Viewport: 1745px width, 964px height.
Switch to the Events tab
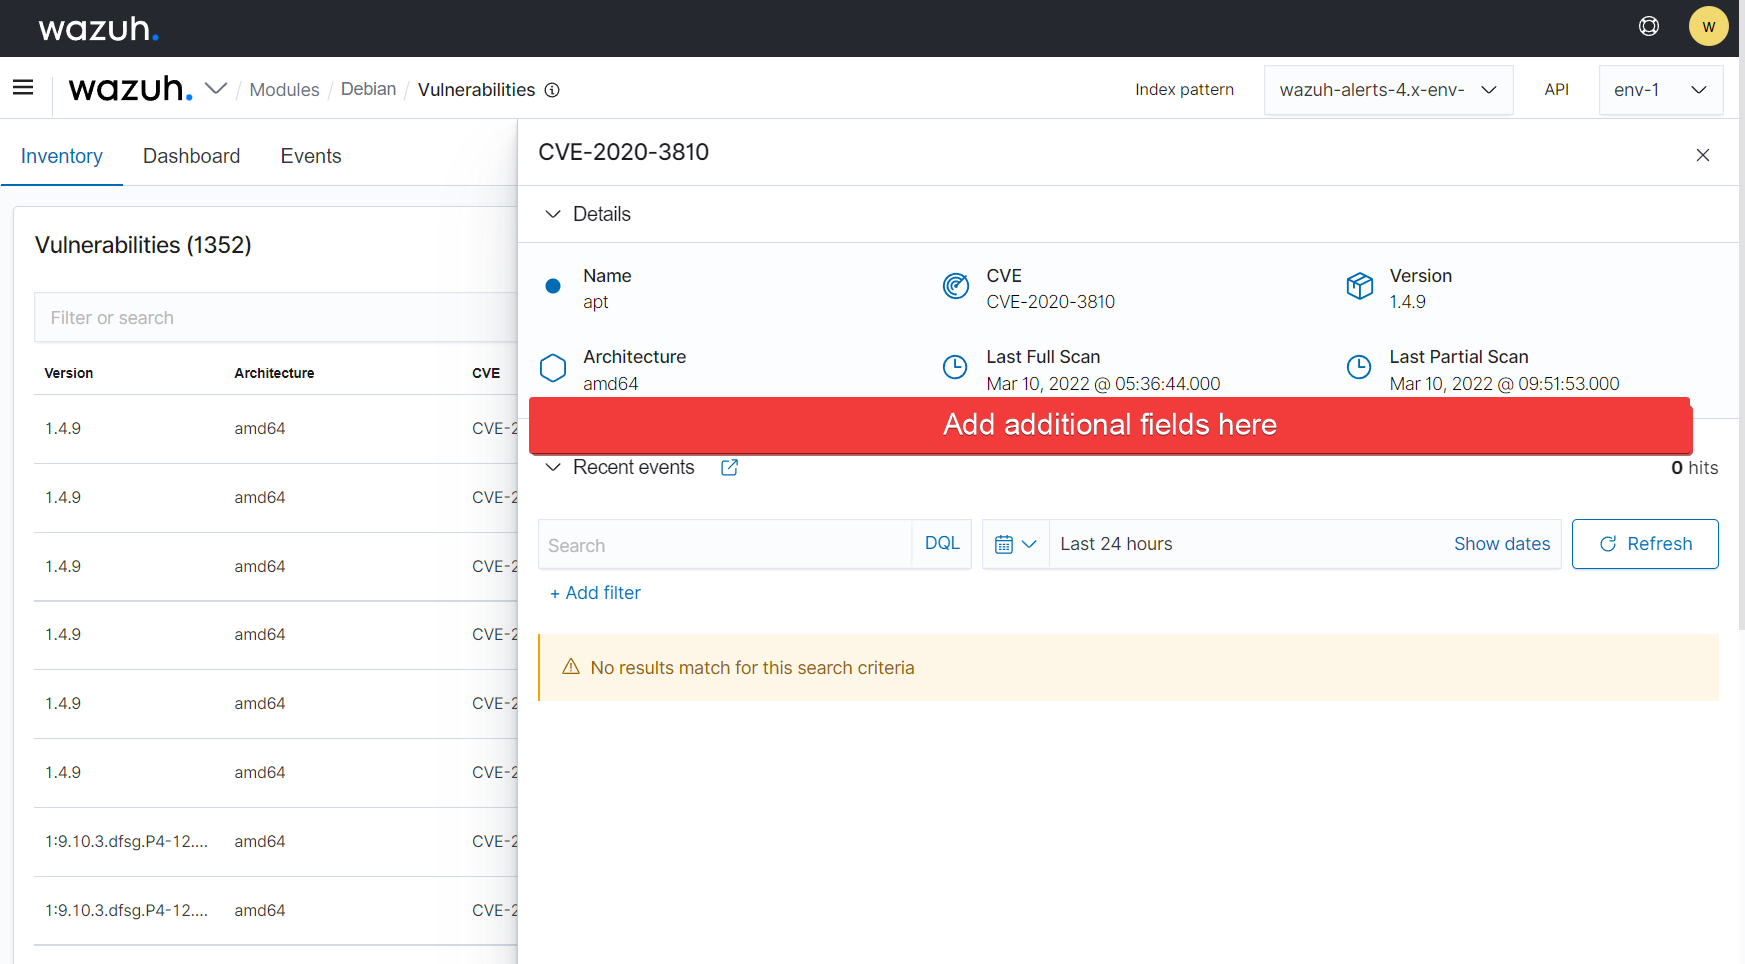pyautogui.click(x=310, y=156)
